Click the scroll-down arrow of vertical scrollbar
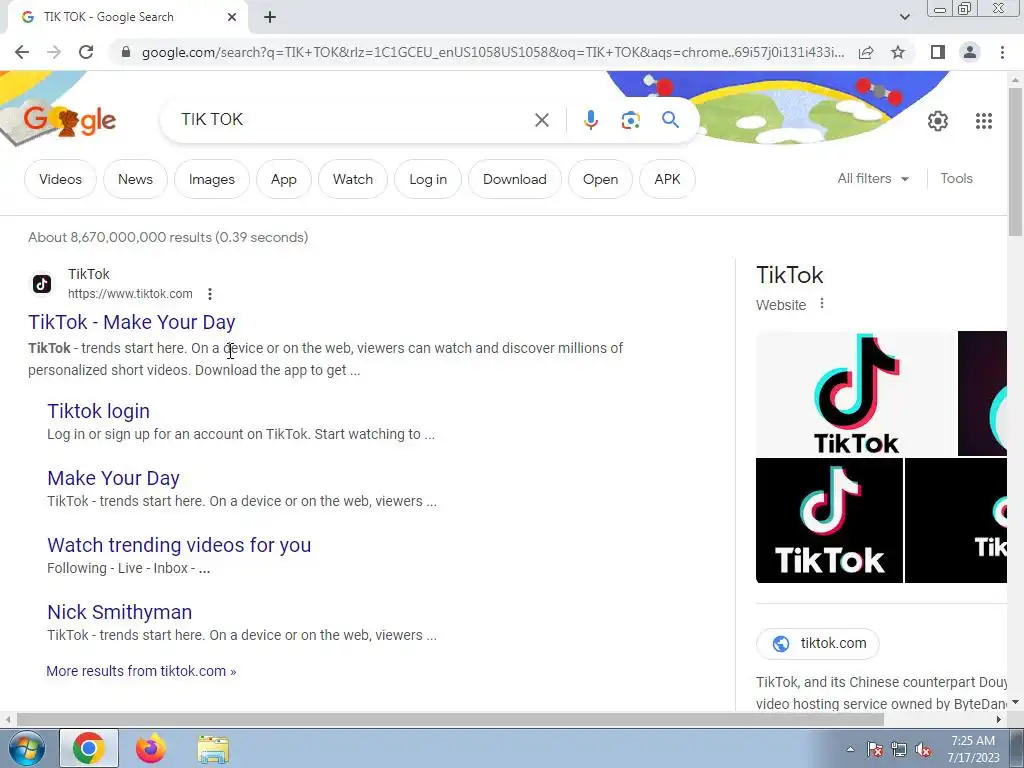Image resolution: width=1024 pixels, height=768 pixels. coord(1015,703)
